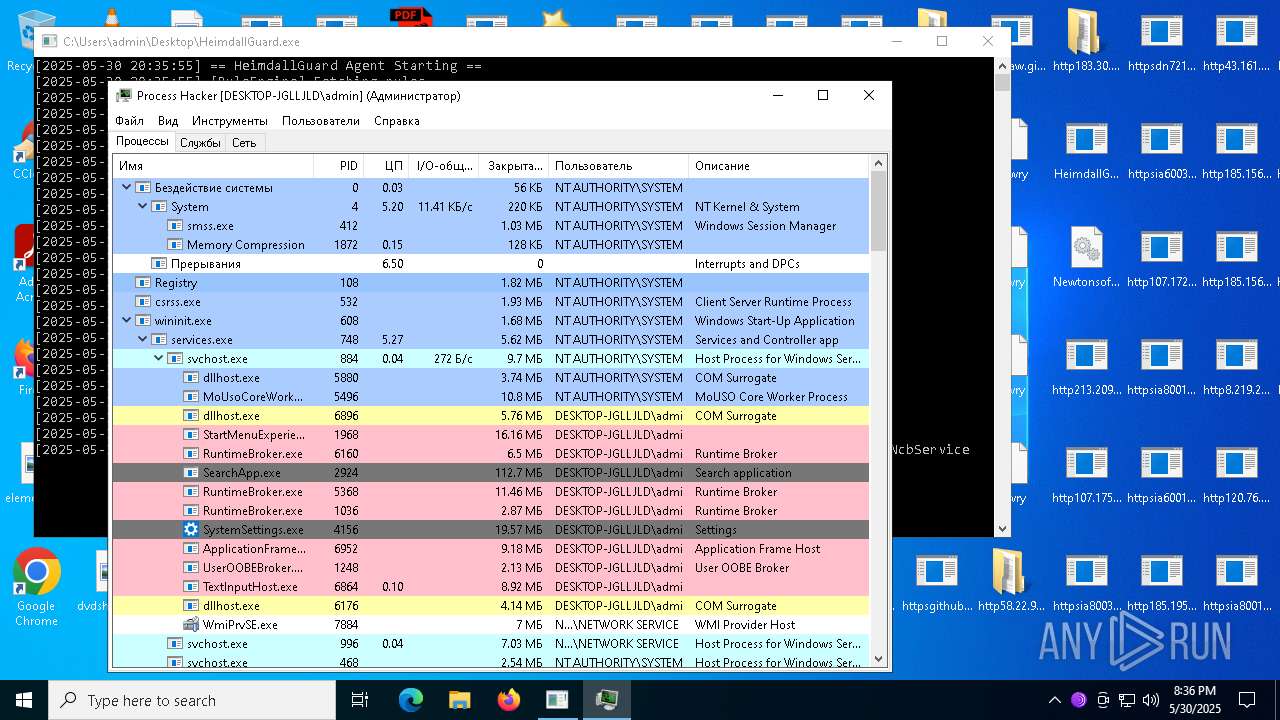Select the httpsgithub... desktop file icon

pyautogui.click(x=936, y=580)
